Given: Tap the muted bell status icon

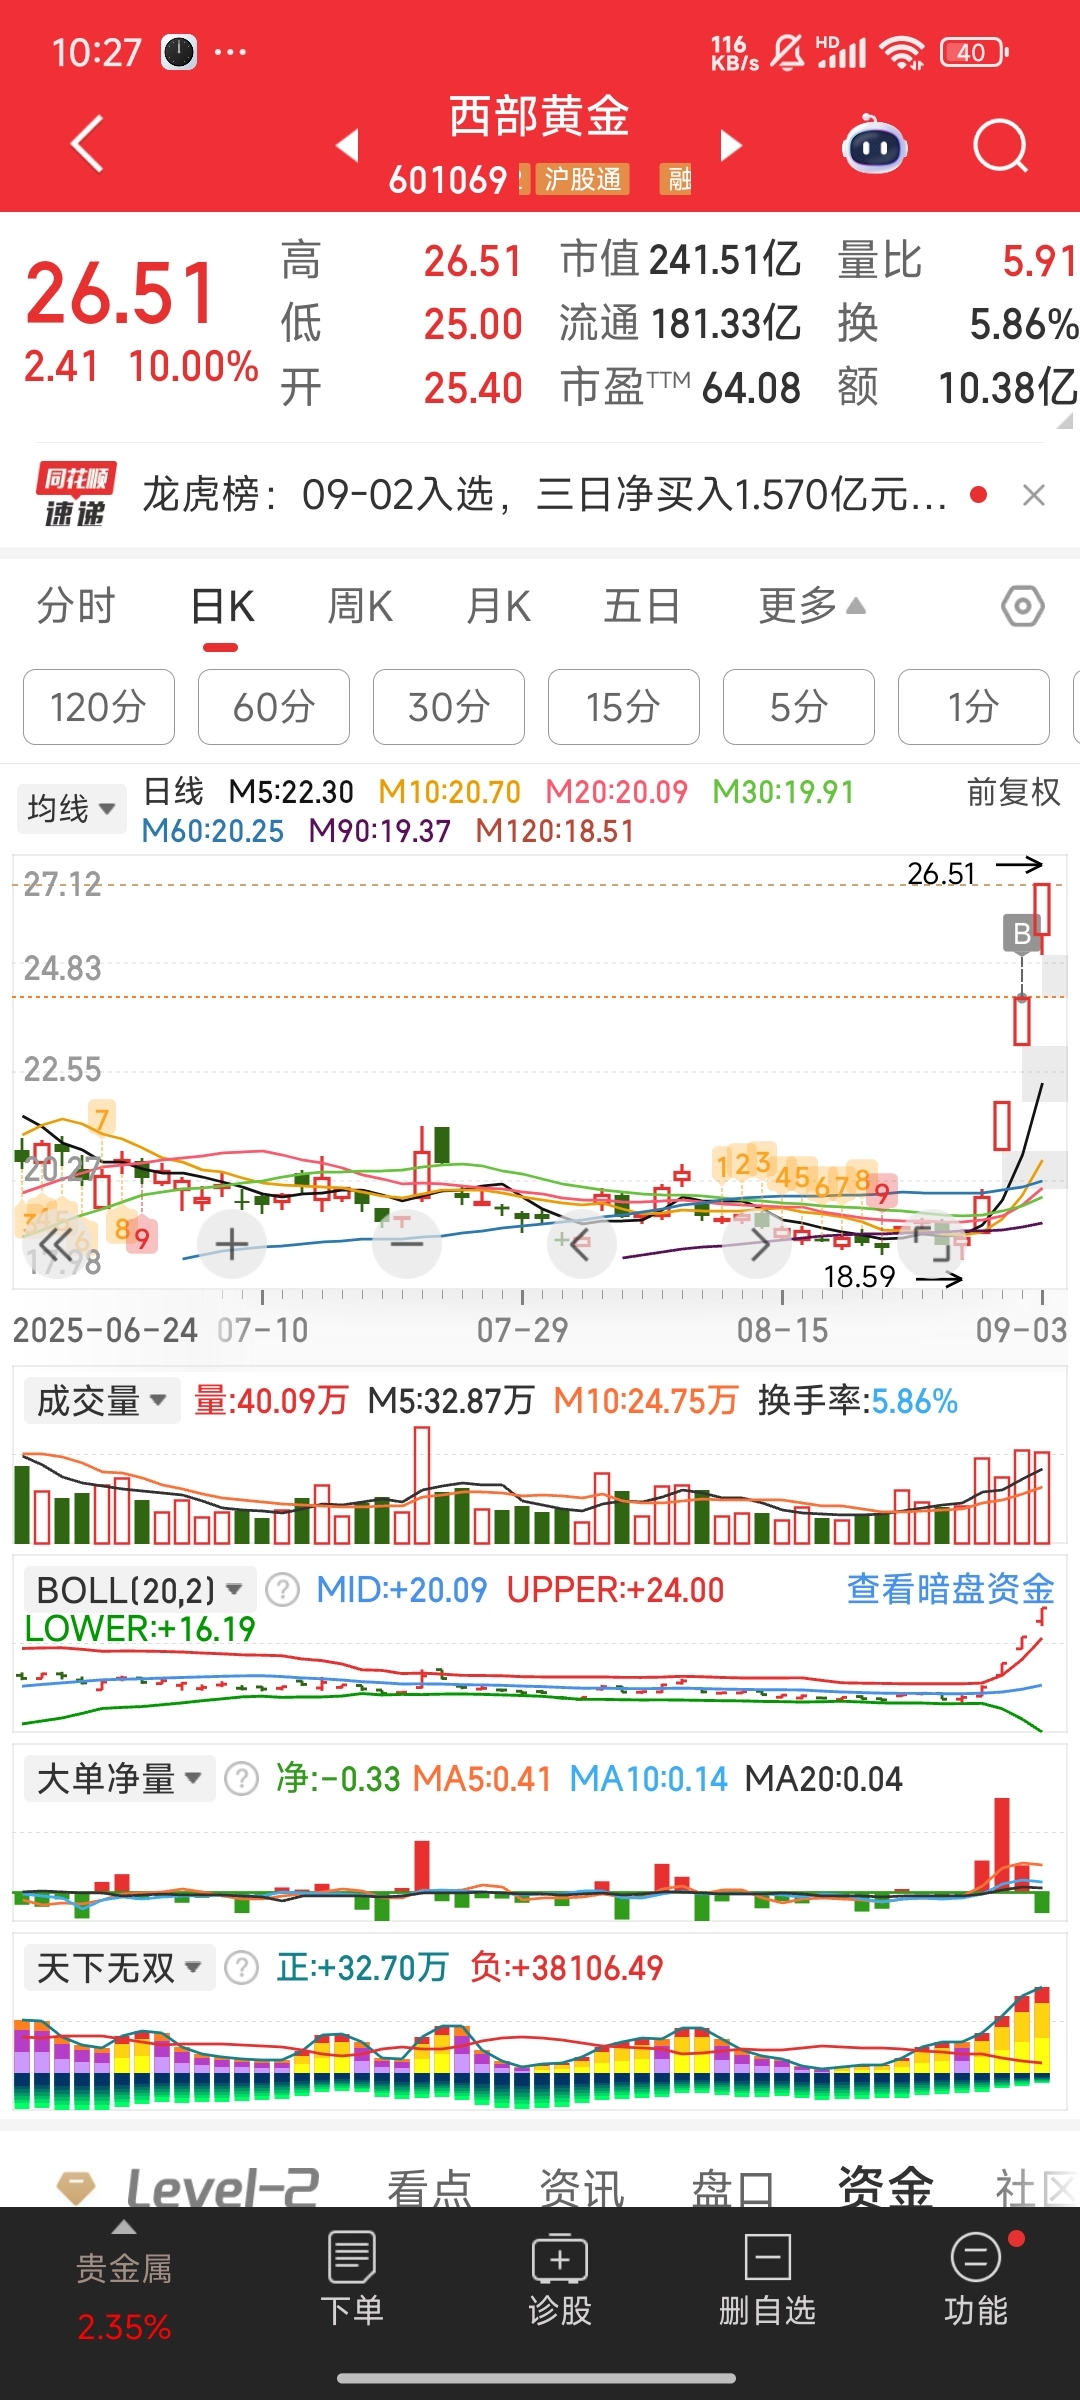Looking at the screenshot, I should point(787,52).
